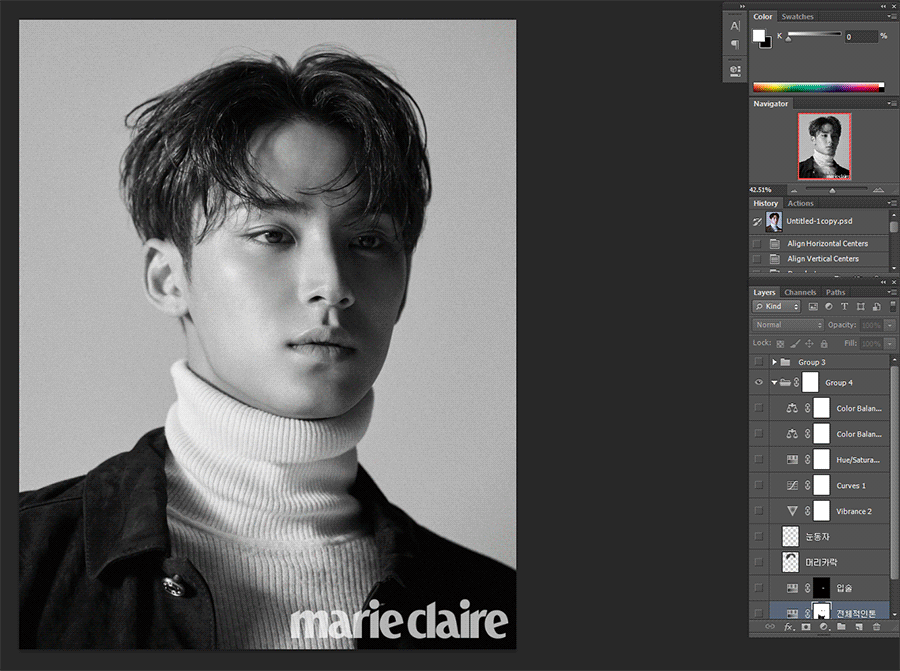Open the Layers panel options menu
Screen dimensions: 900x671
891,292
